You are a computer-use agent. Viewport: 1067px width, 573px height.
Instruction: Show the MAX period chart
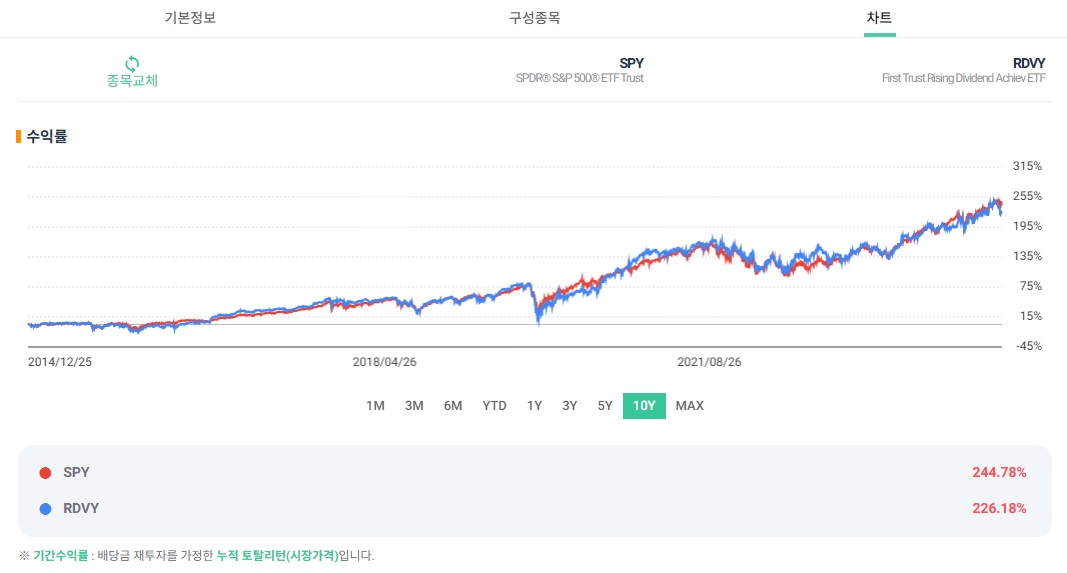pos(689,406)
